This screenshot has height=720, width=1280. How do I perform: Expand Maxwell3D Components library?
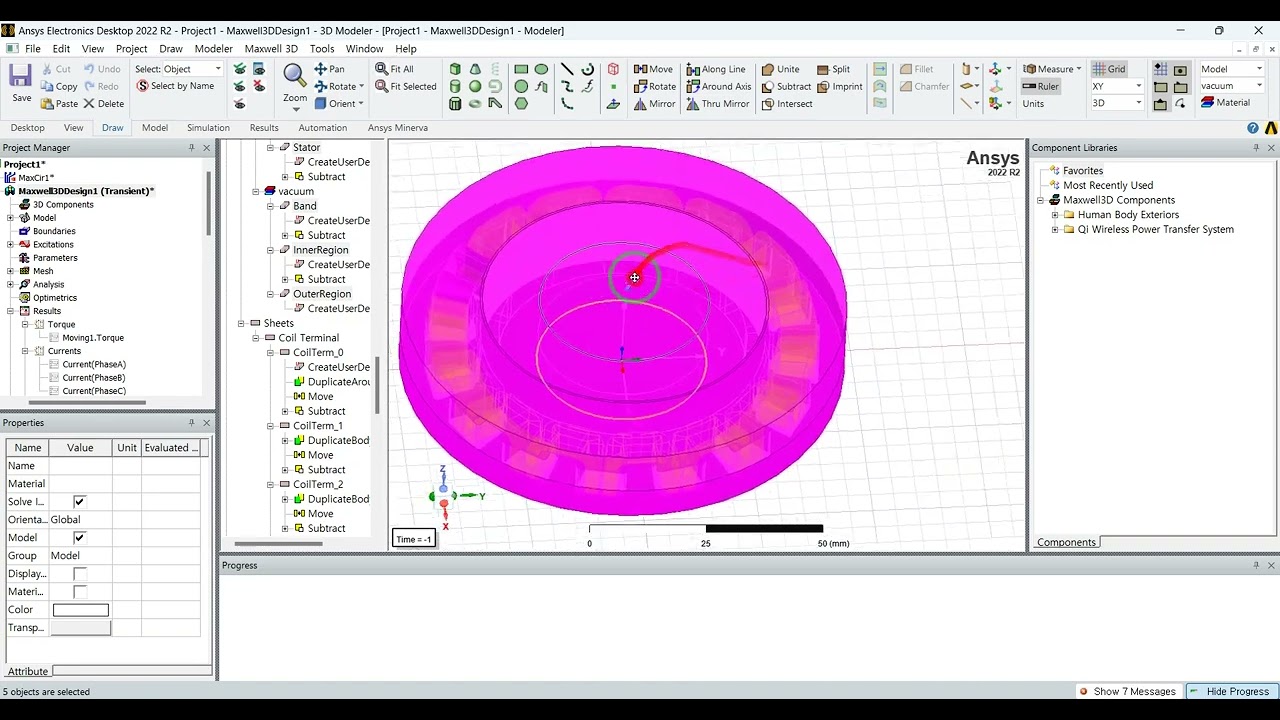pos(1041,200)
